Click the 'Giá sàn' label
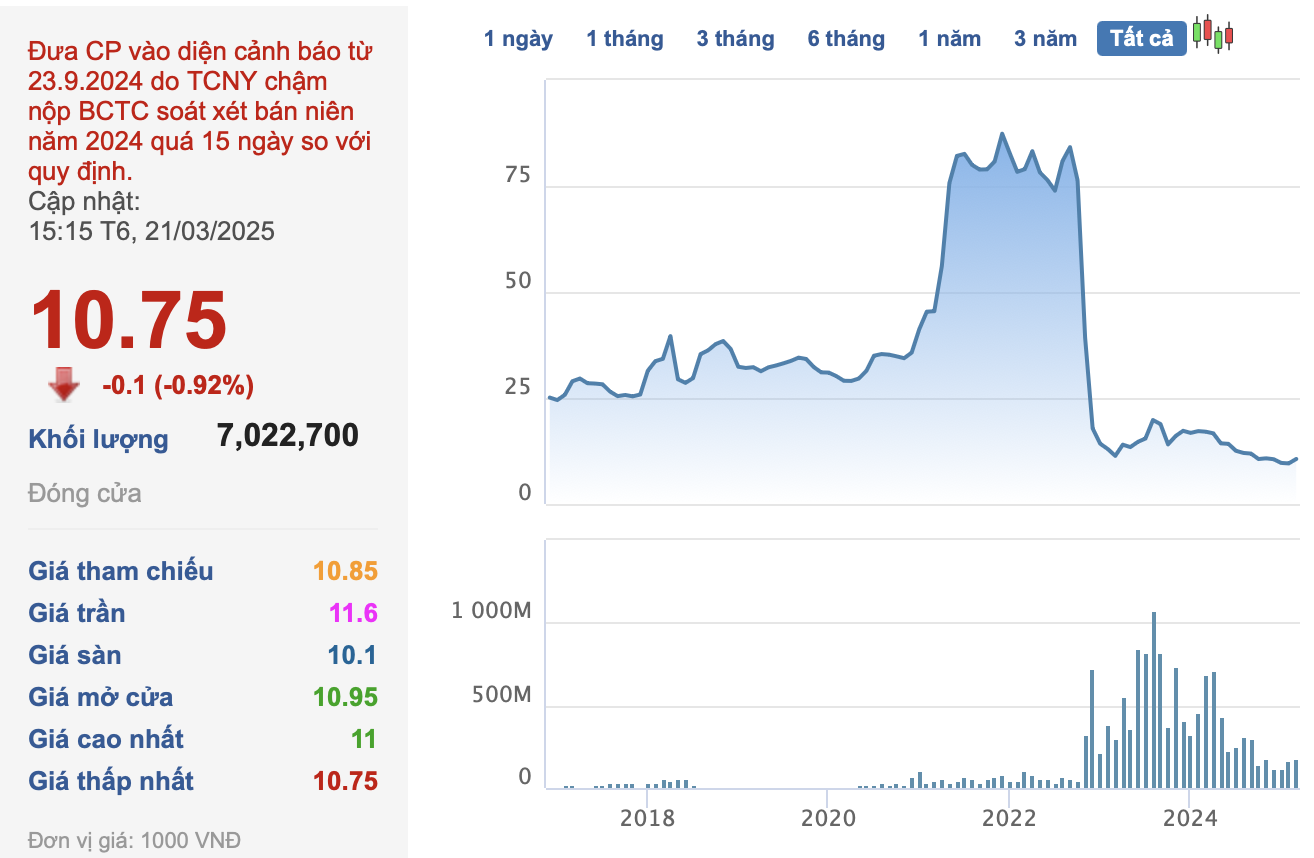1314x858 pixels. click(75, 655)
